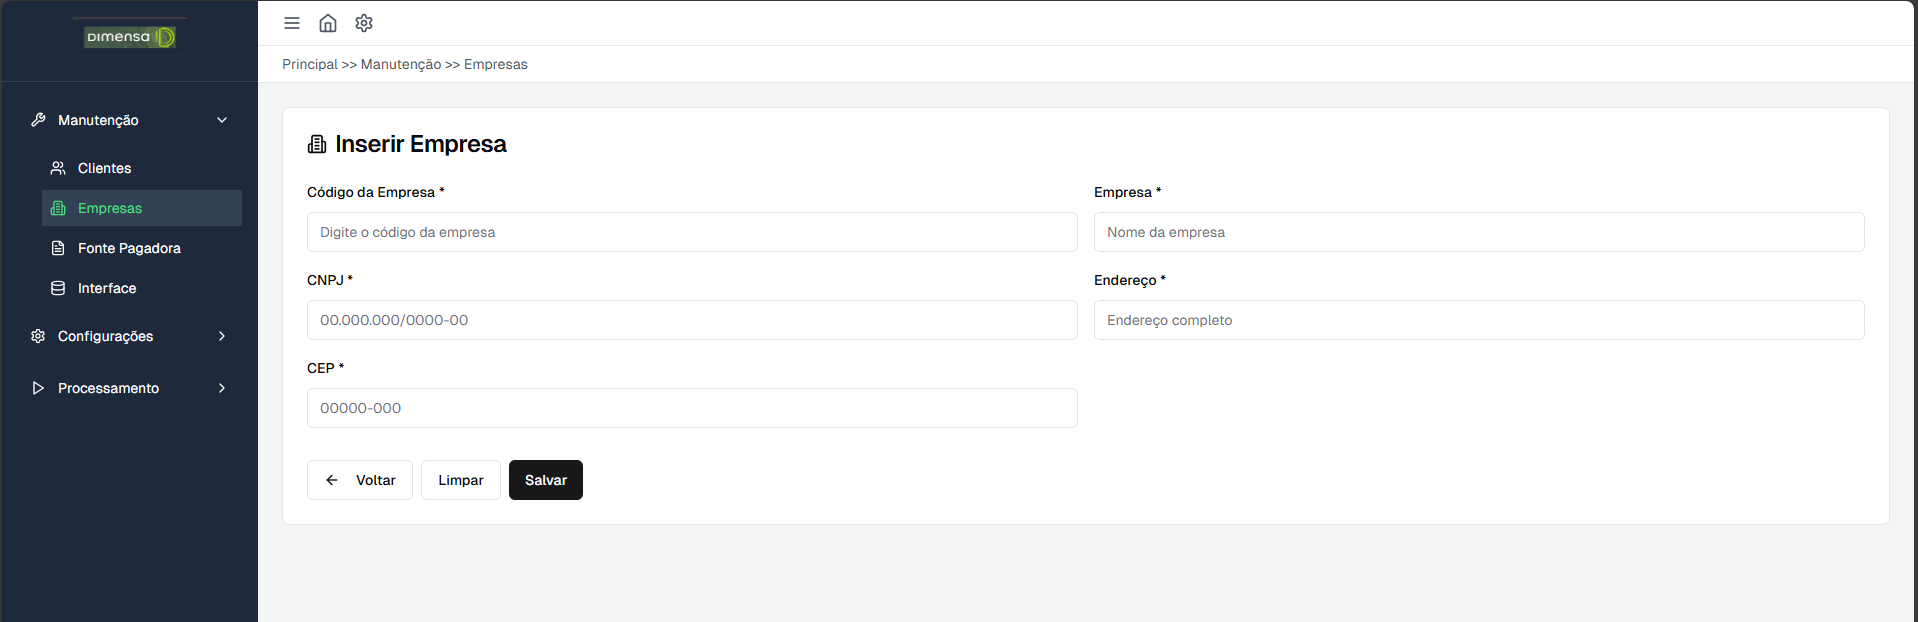Click the settings gear icon in top bar

(364, 23)
